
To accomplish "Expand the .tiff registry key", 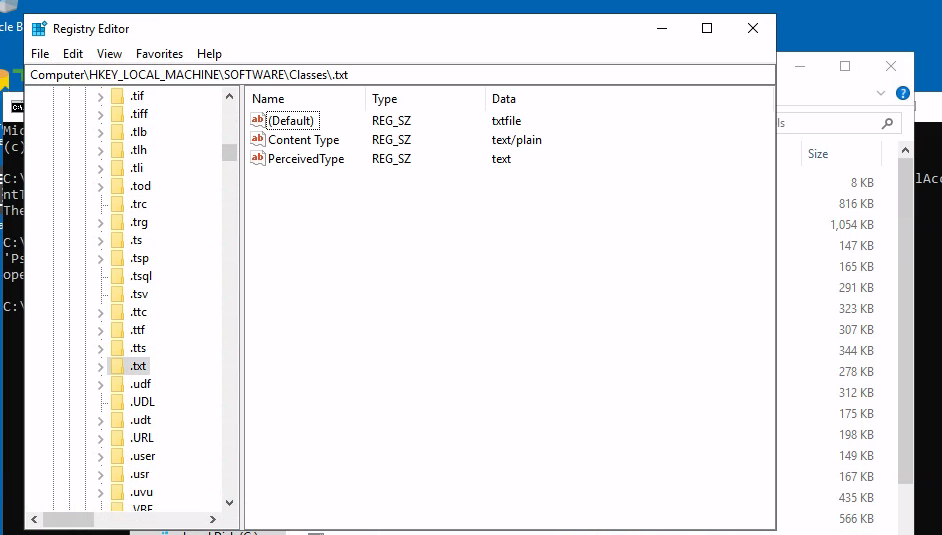I will [100, 114].
